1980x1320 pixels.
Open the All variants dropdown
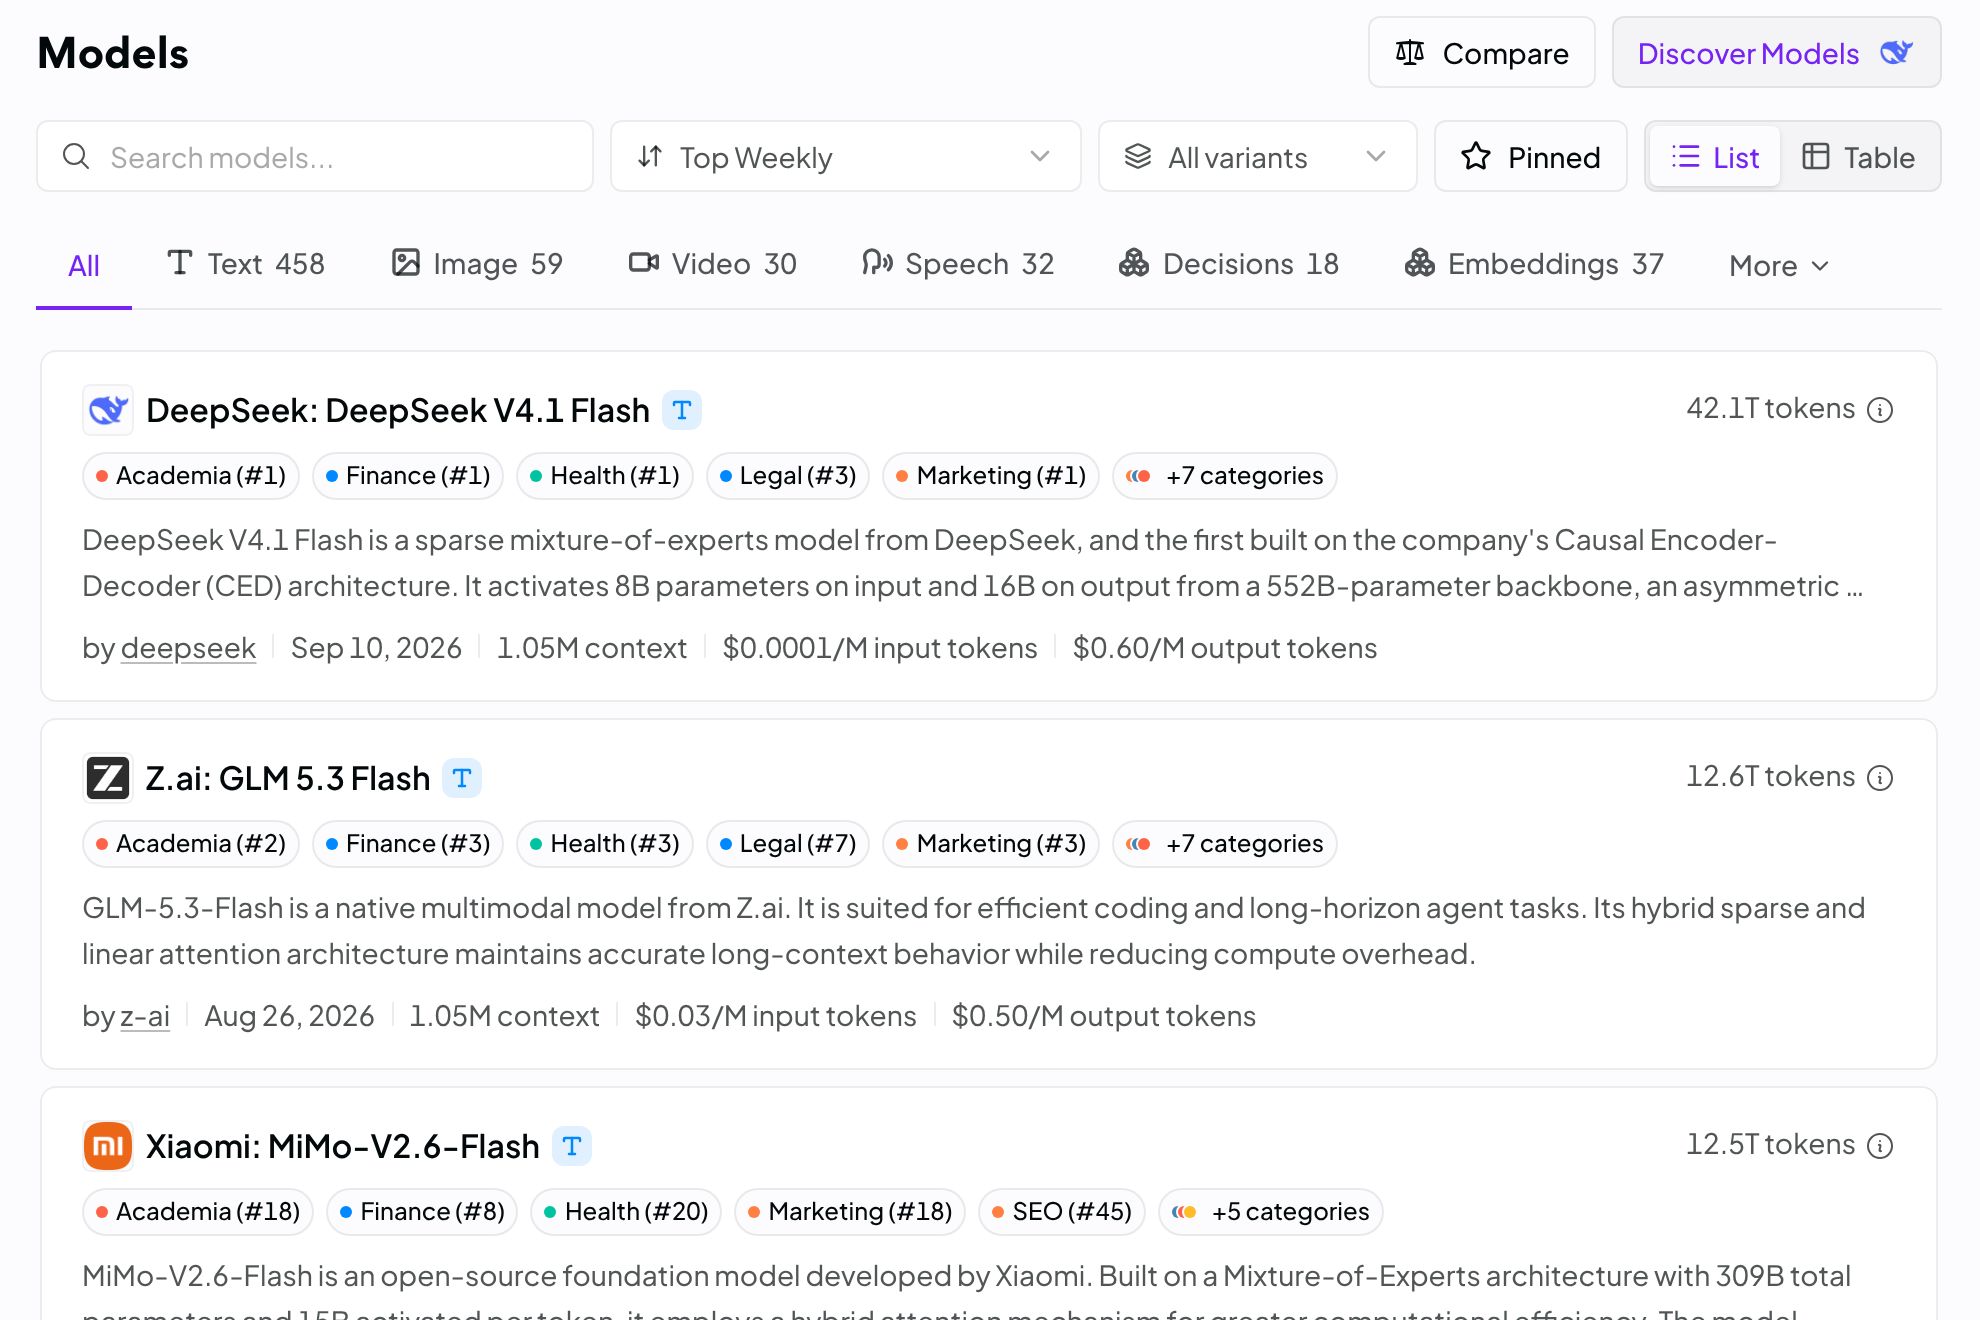1257,157
